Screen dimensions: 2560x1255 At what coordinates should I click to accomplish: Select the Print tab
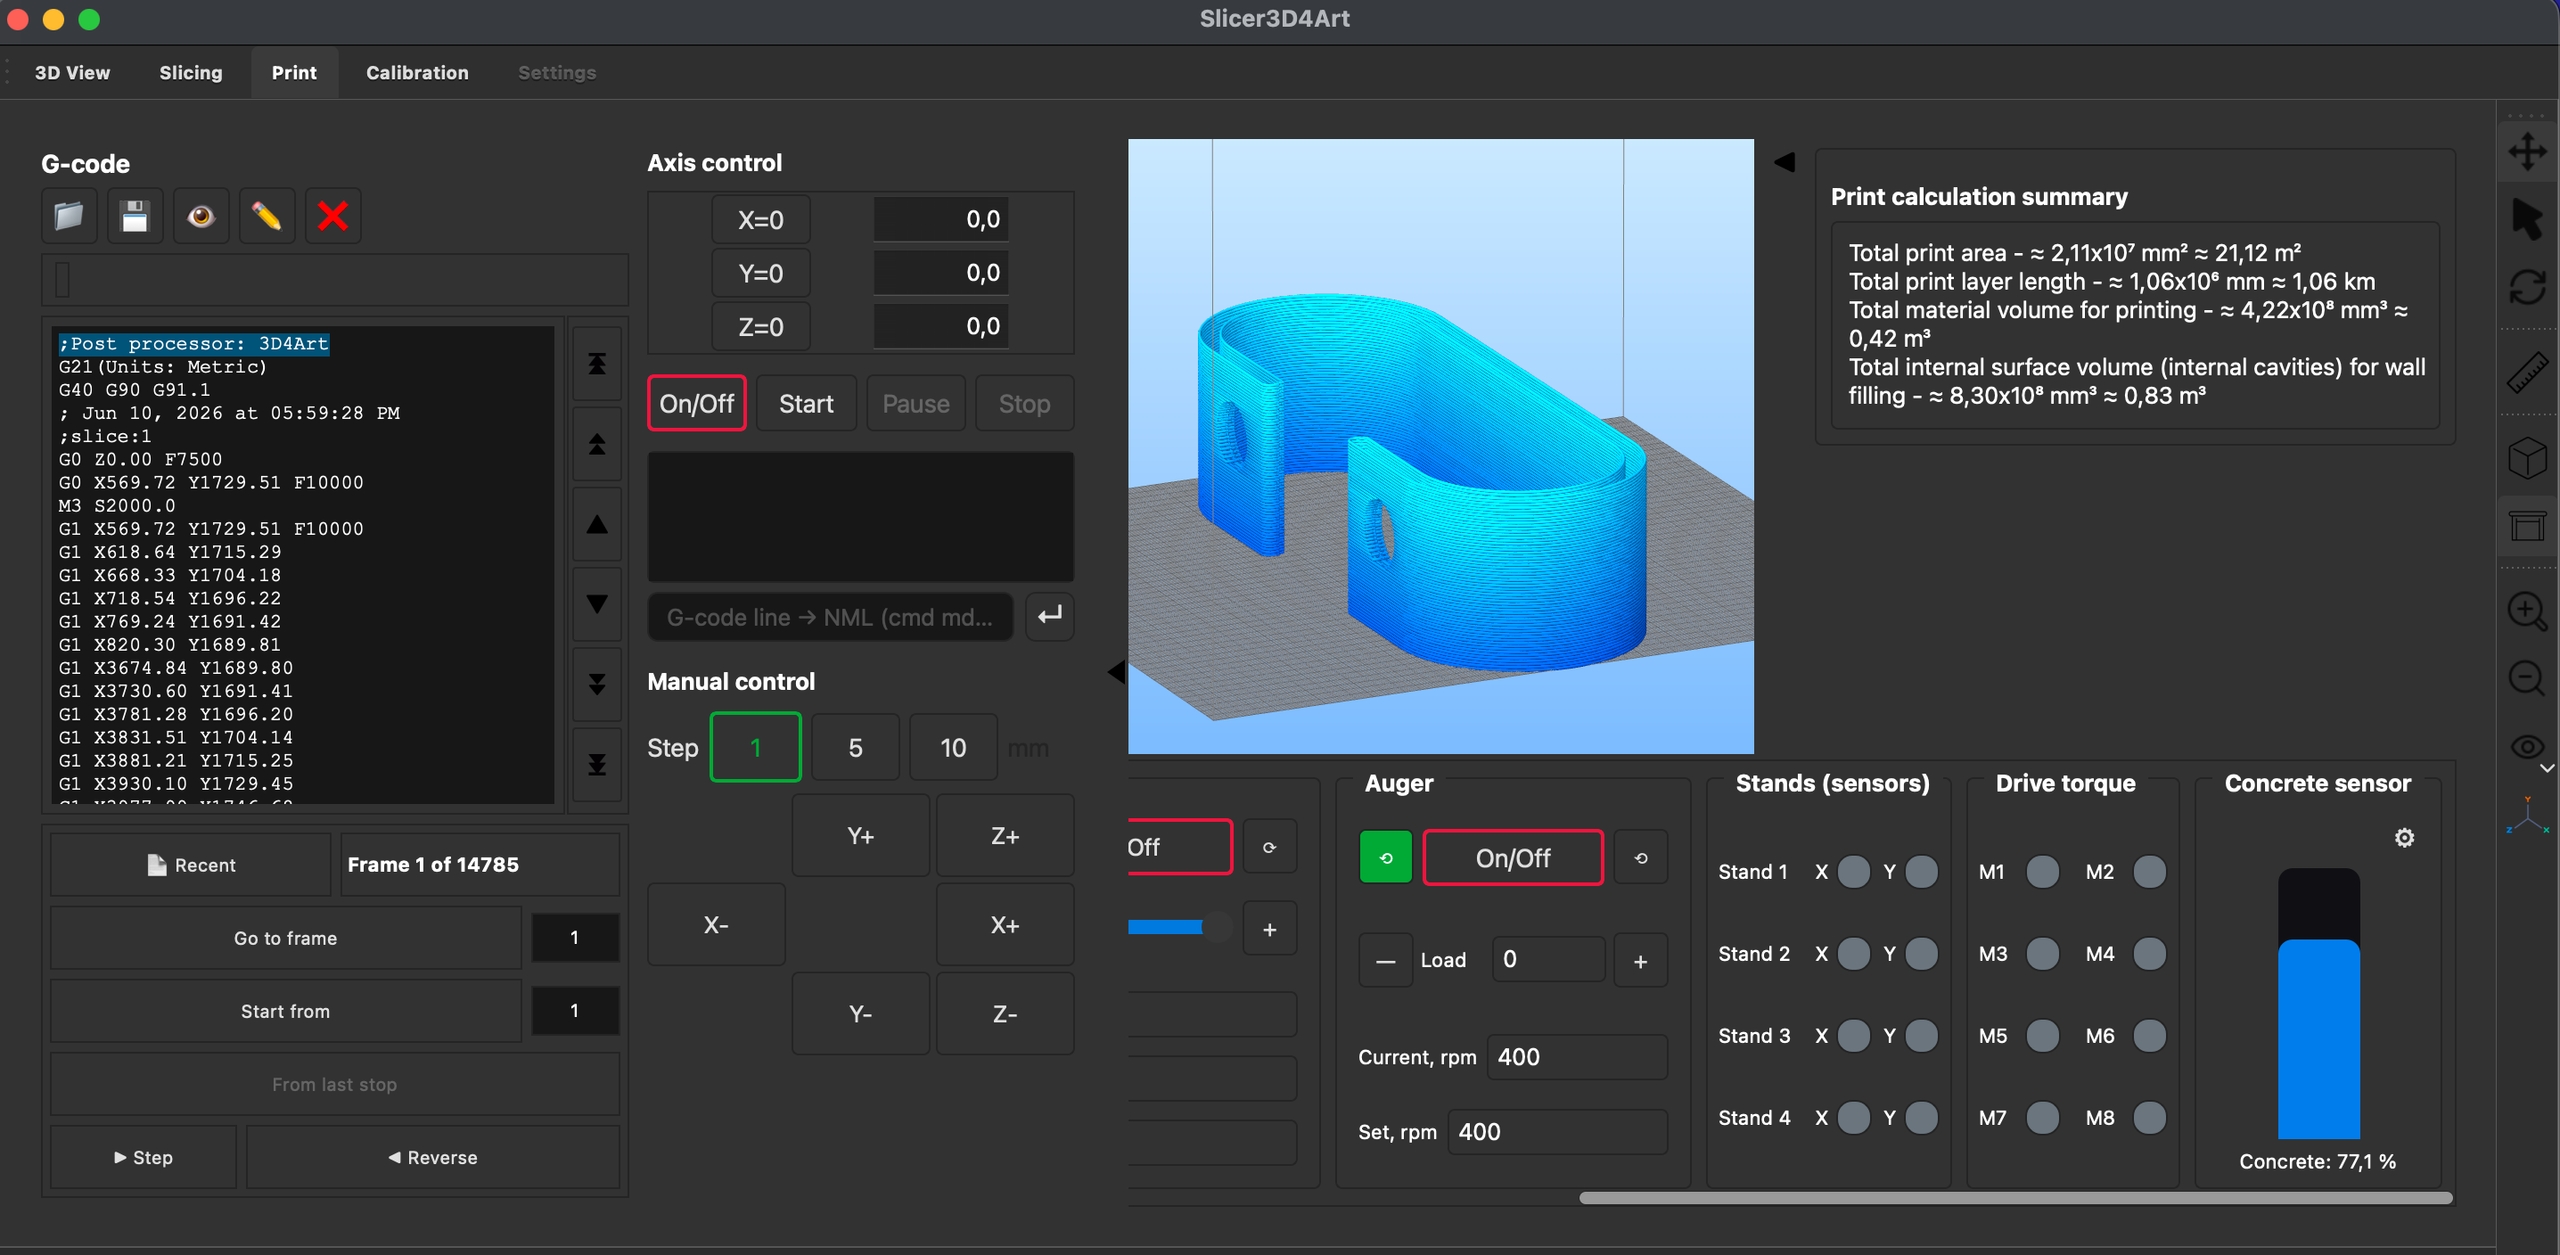point(294,73)
